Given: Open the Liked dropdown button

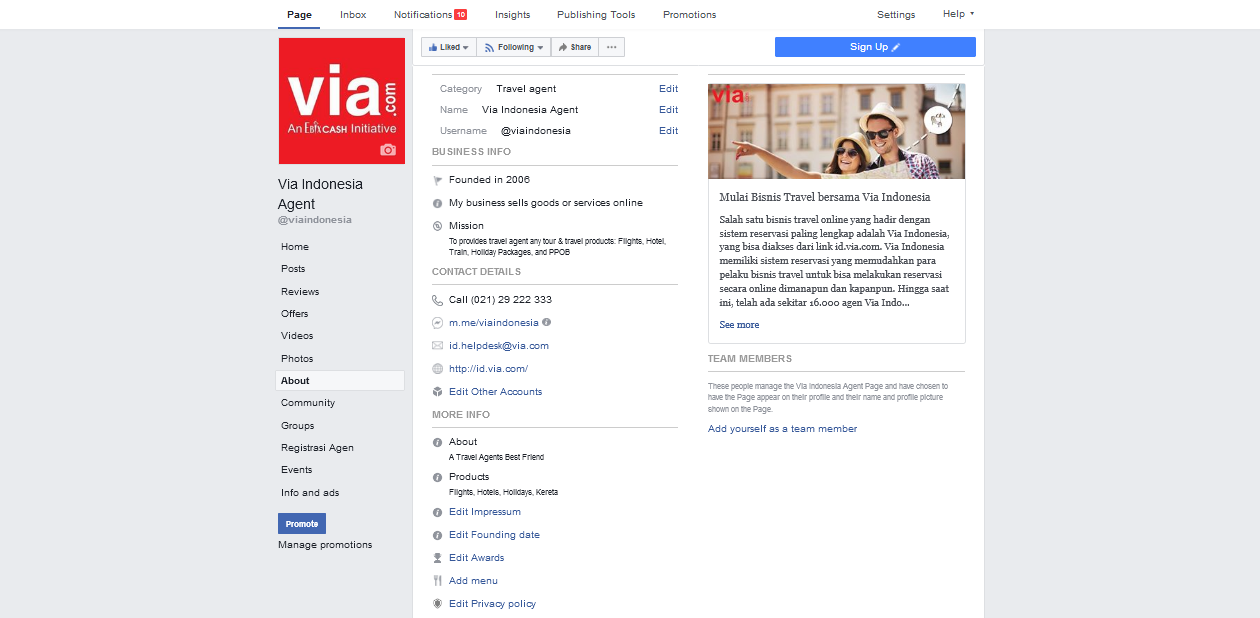Looking at the screenshot, I should [448, 47].
